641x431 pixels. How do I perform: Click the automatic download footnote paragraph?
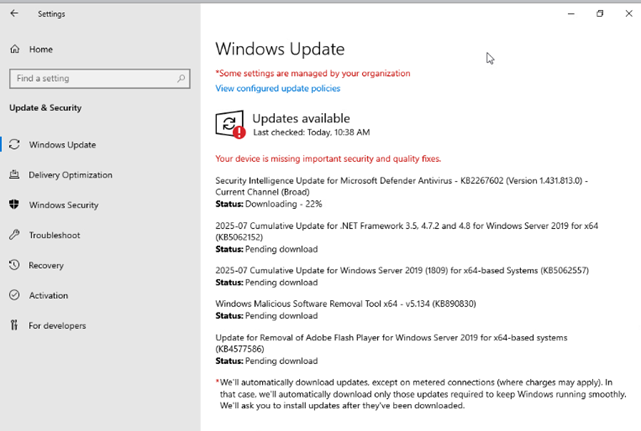(421, 394)
